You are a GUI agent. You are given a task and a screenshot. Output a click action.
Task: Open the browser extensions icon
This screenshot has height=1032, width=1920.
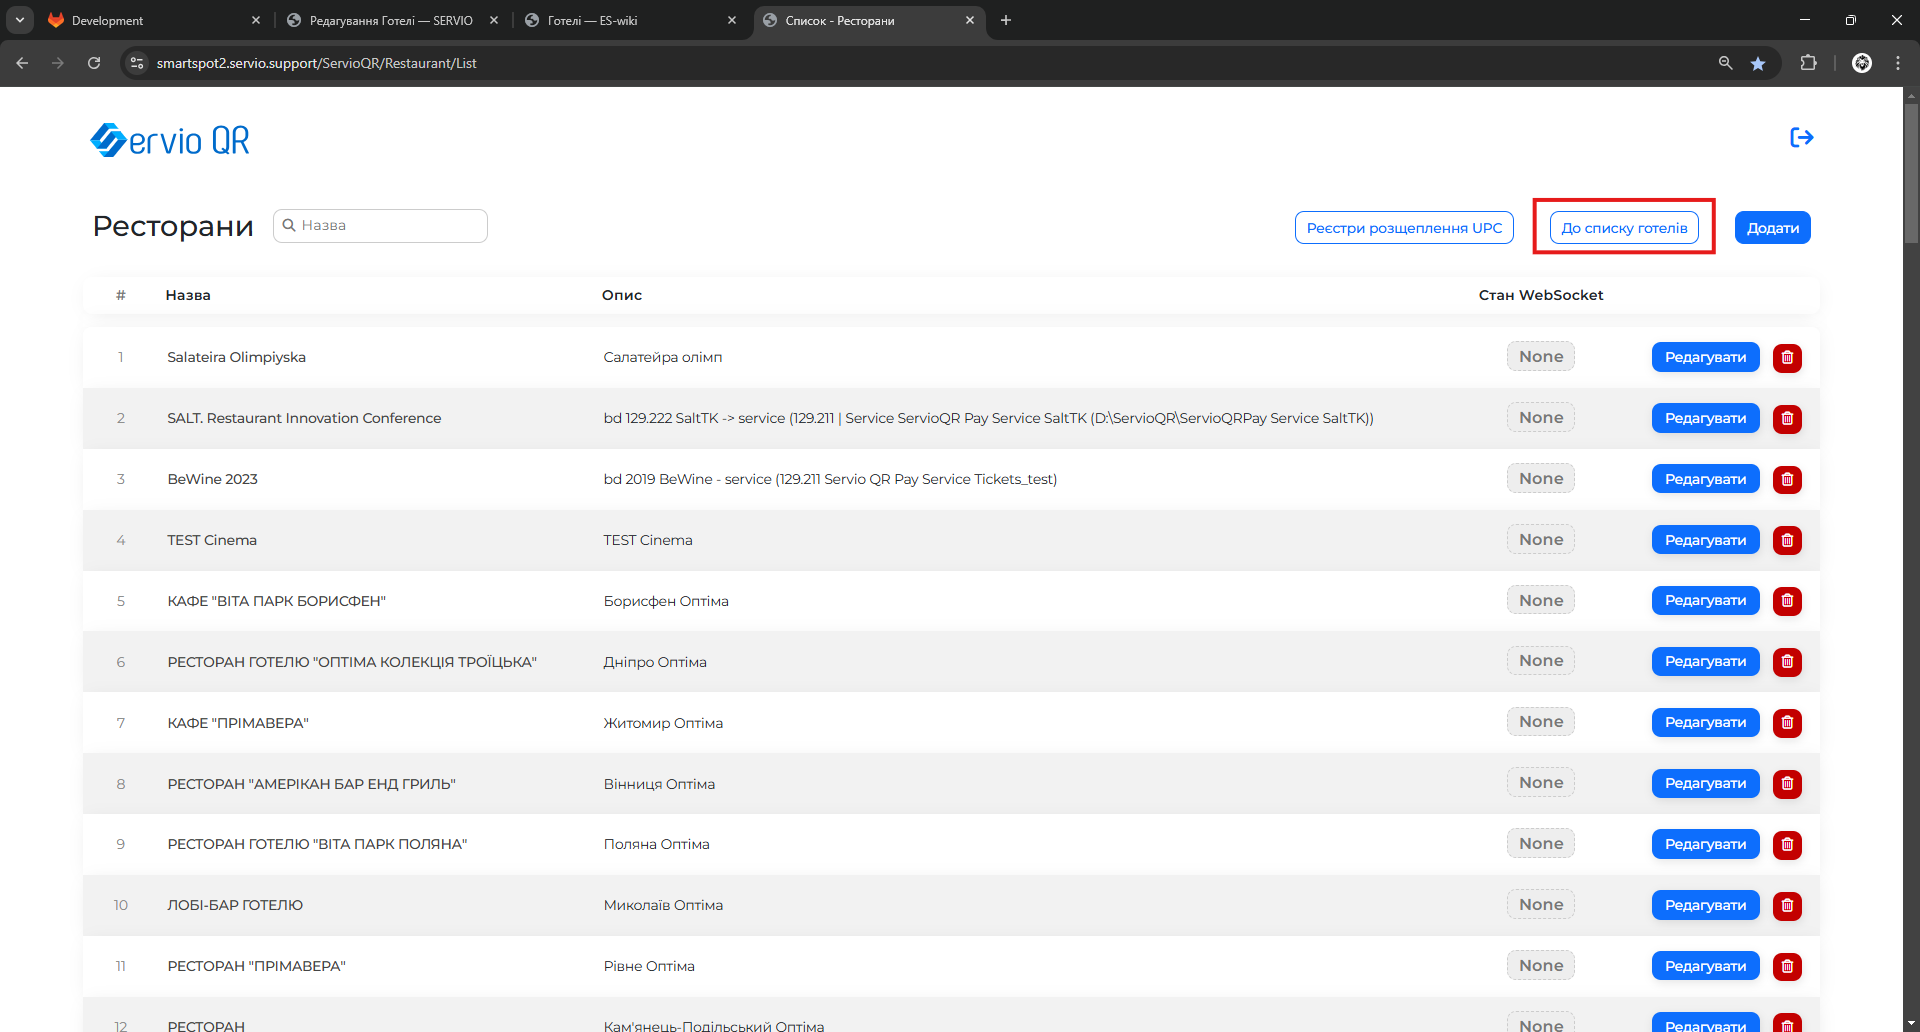click(1808, 63)
